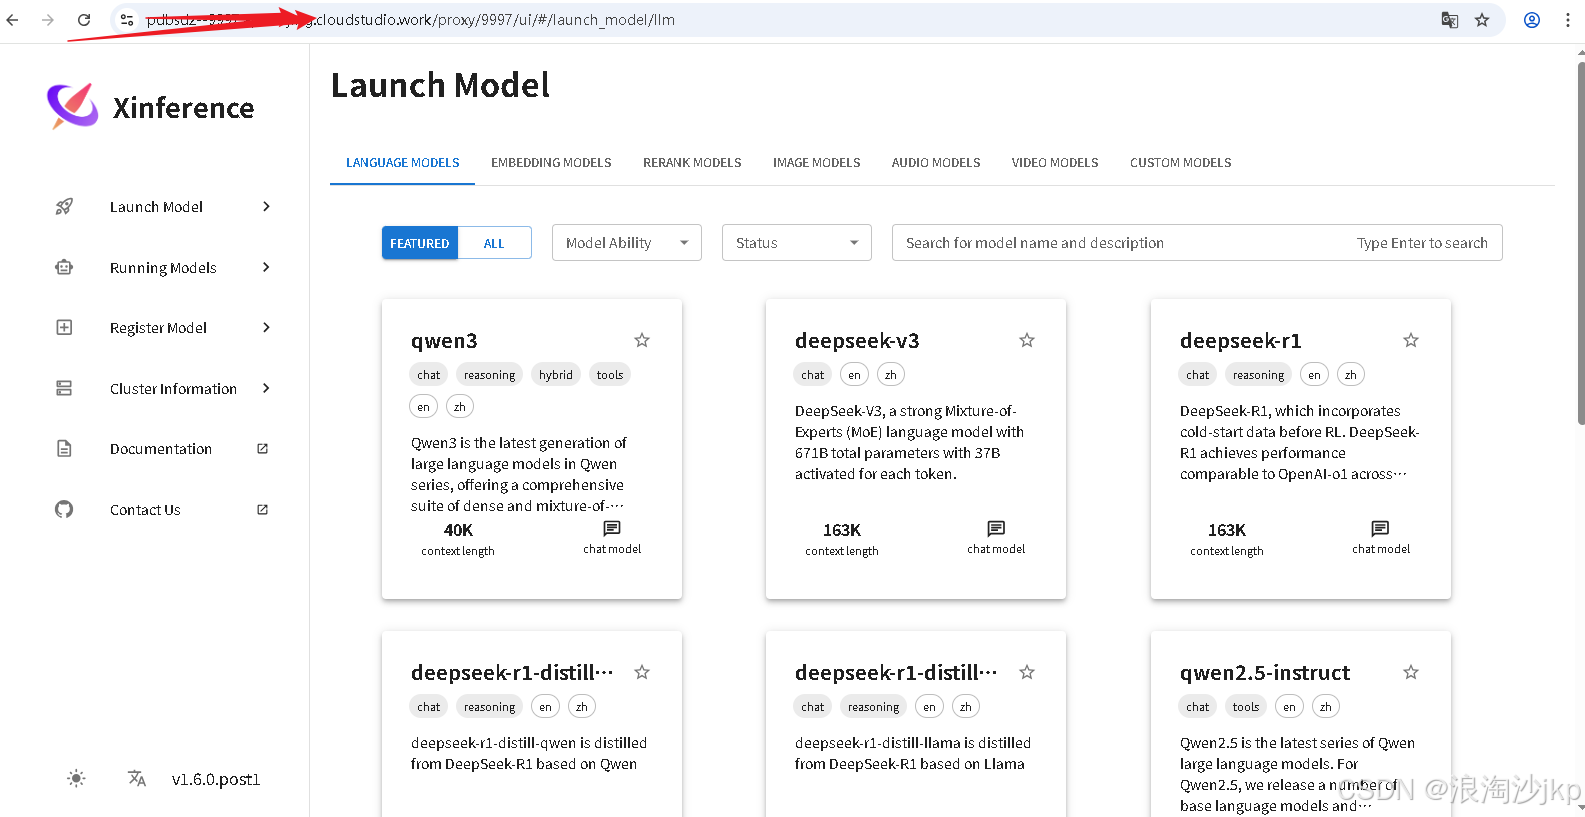Switch to the Video Models tab
Viewport: 1585px width, 817px height.
click(x=1055, y=163)
